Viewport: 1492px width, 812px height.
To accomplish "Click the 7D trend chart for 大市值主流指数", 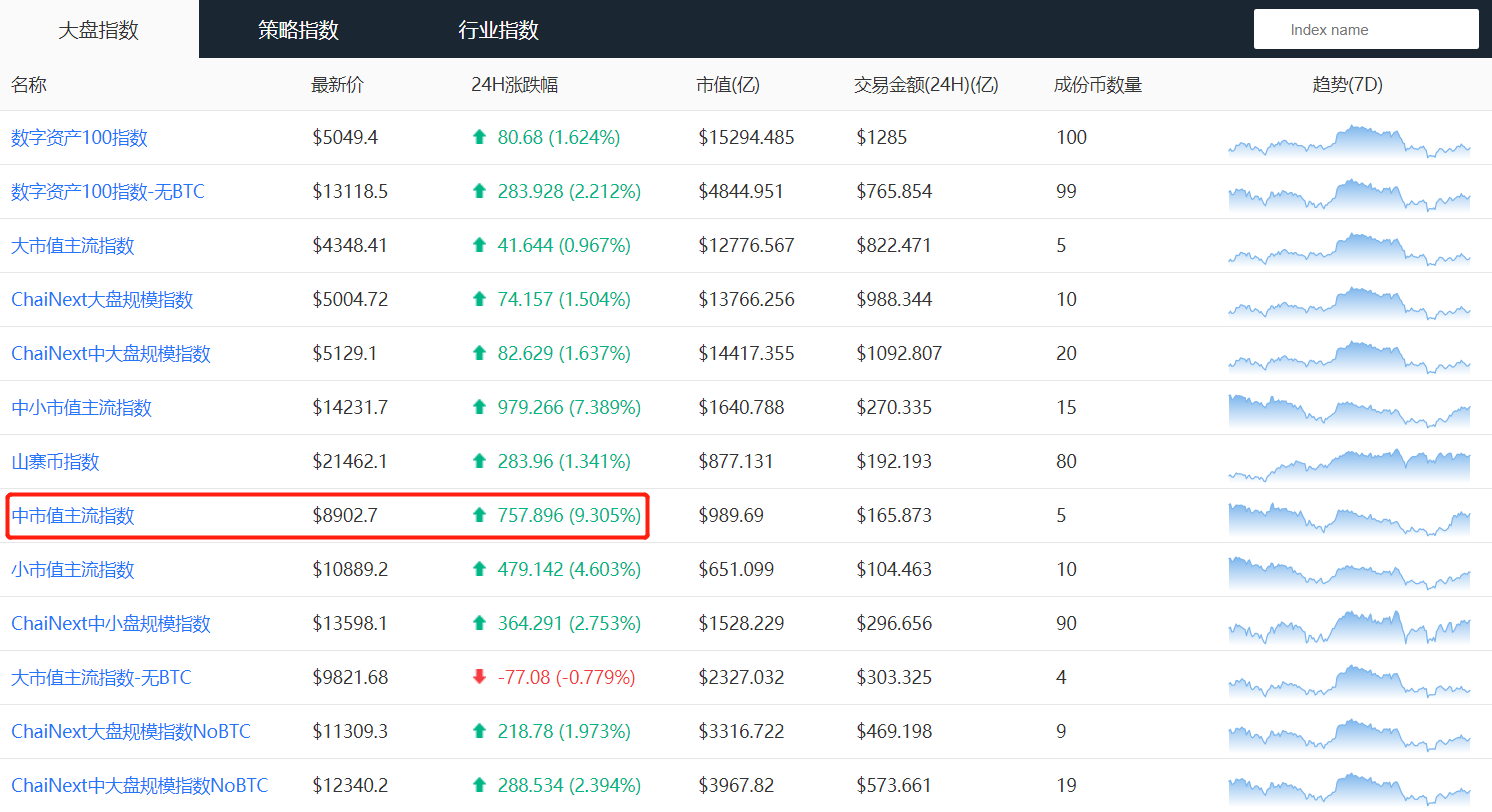I will pyautogui.click(x=1349, y=249).
